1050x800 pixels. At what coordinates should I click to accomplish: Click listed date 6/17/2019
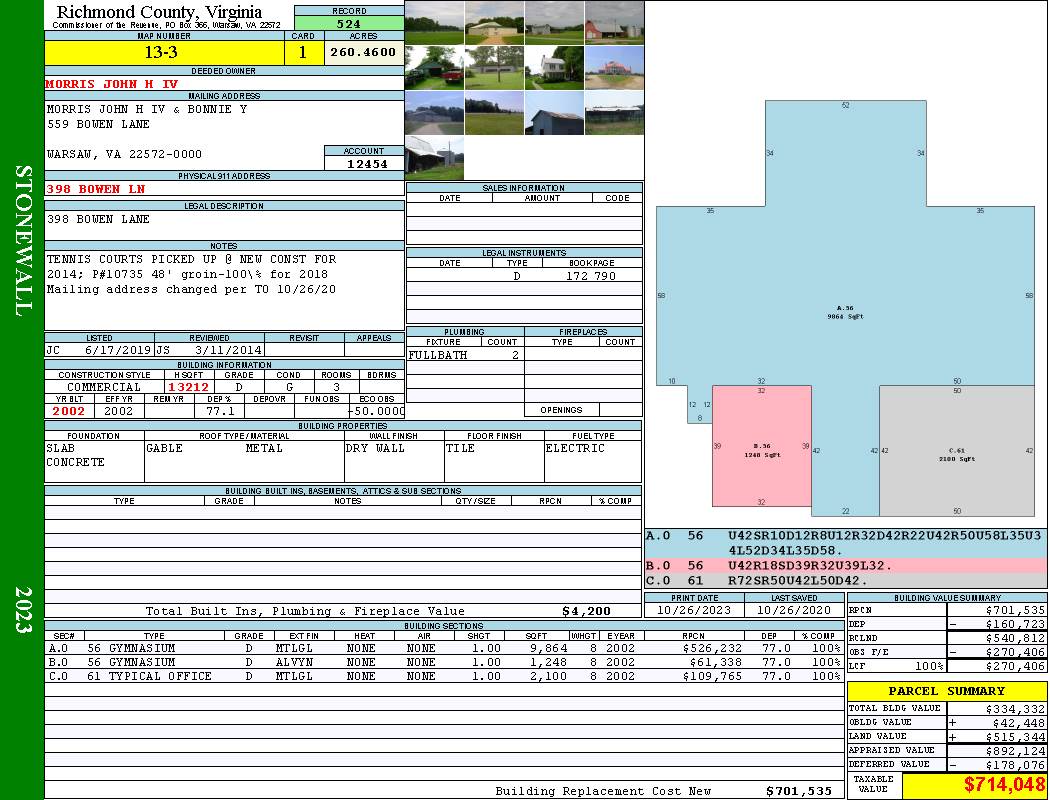pos(118,349)
